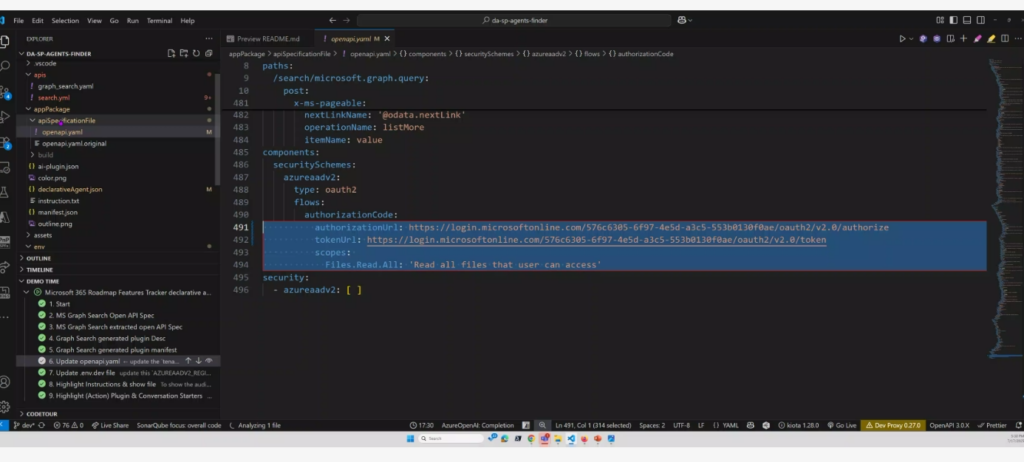This screenshot has height=462, width=1024.
Task: Click split editor icon in editor toolbar
Action: (1004, 39)
